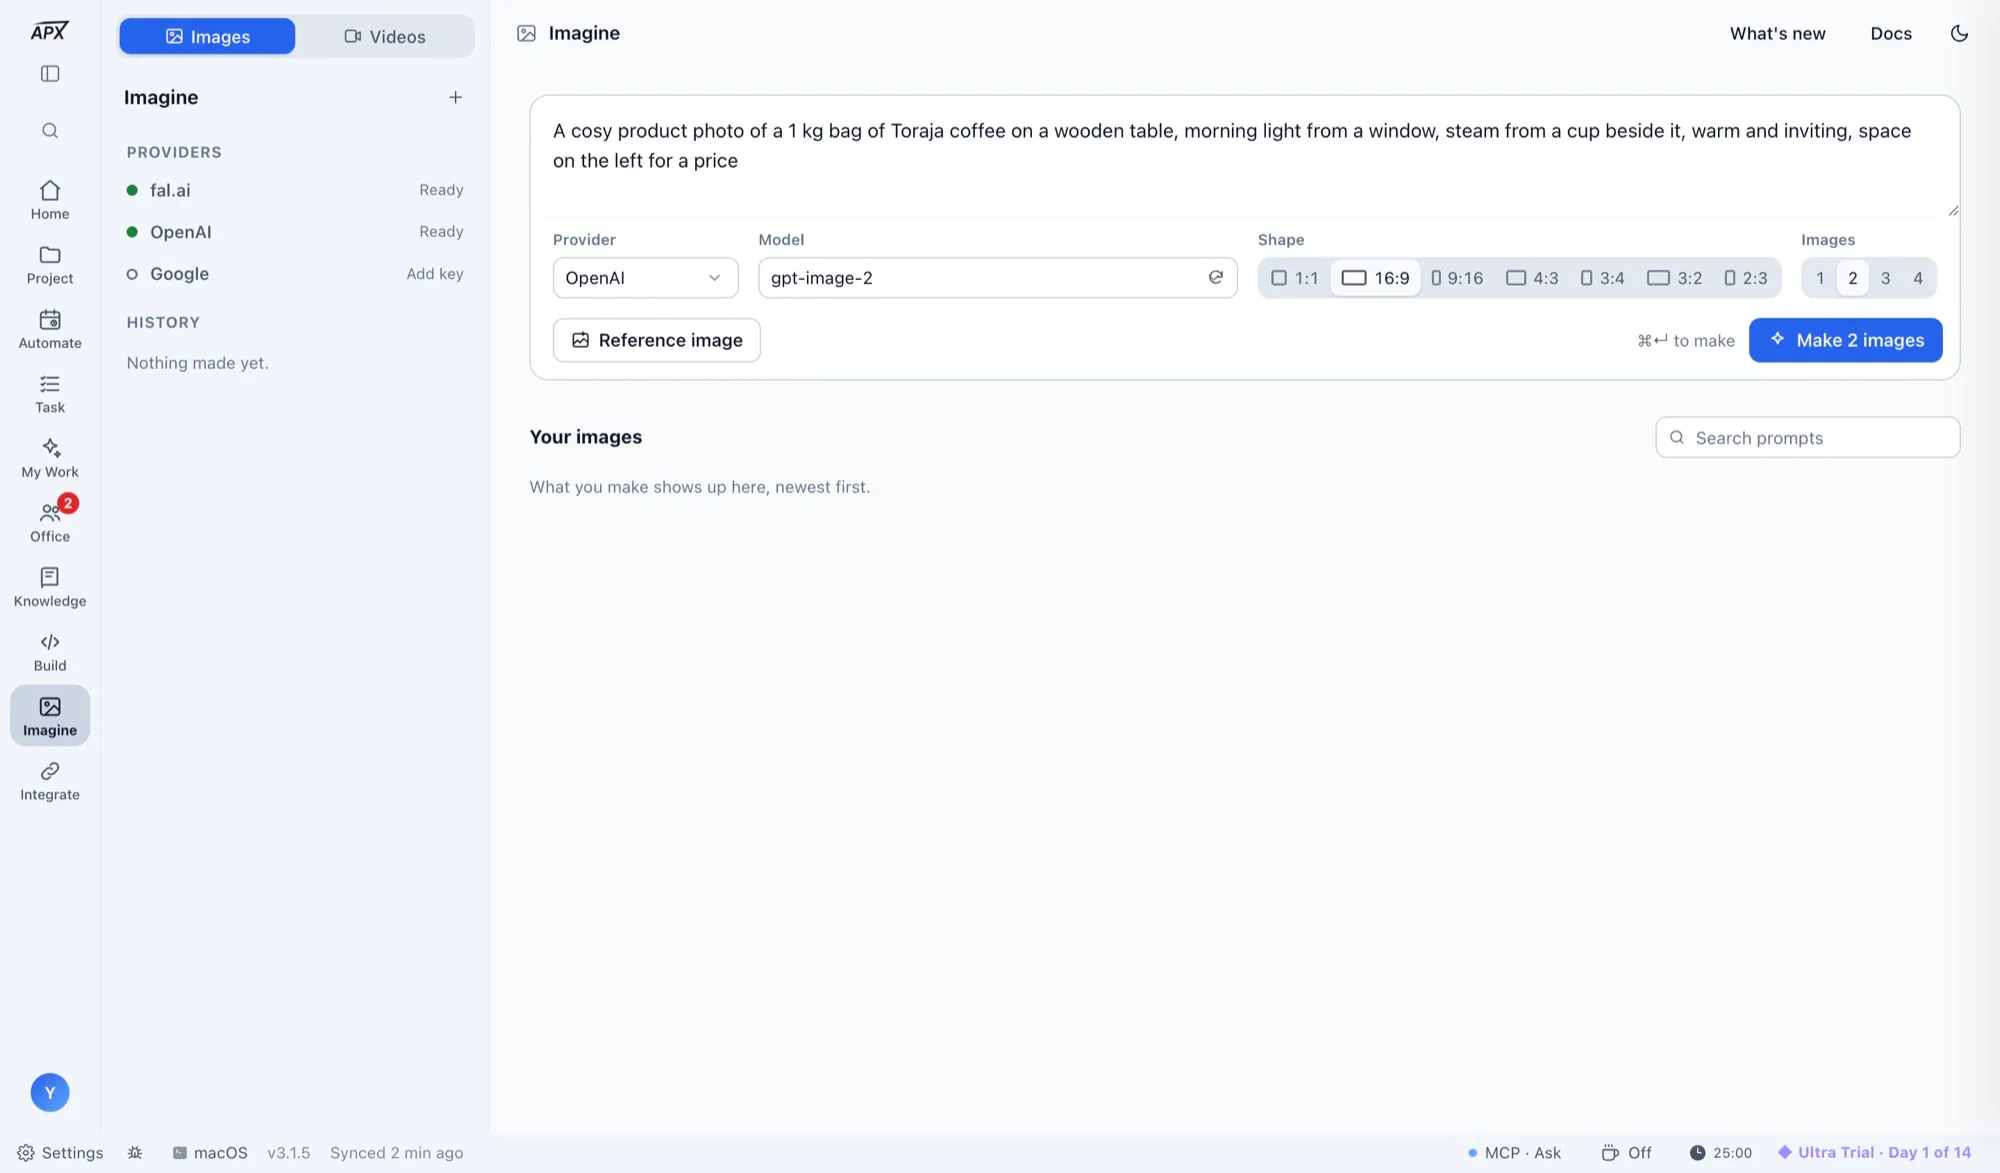This screenshot has width=2000, height=1173.
Task: Open My Work section
Action: [50, 458]
